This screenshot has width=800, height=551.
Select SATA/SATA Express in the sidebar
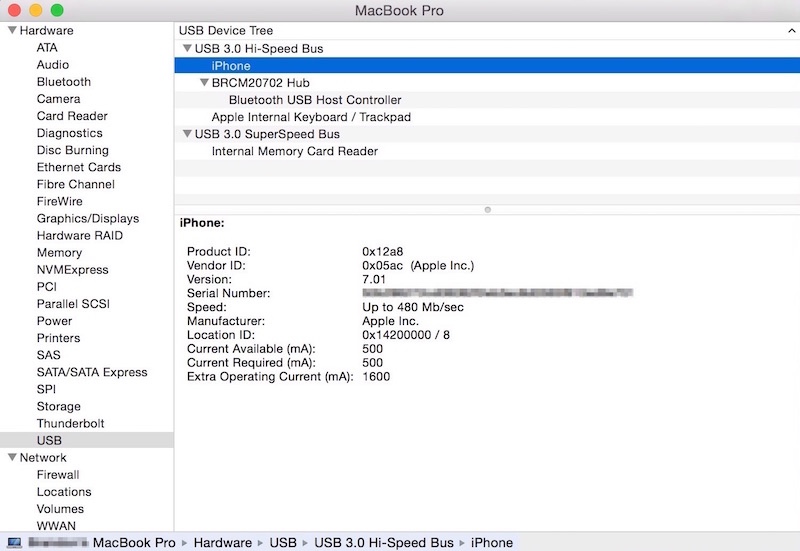click(x=92, y=372)
